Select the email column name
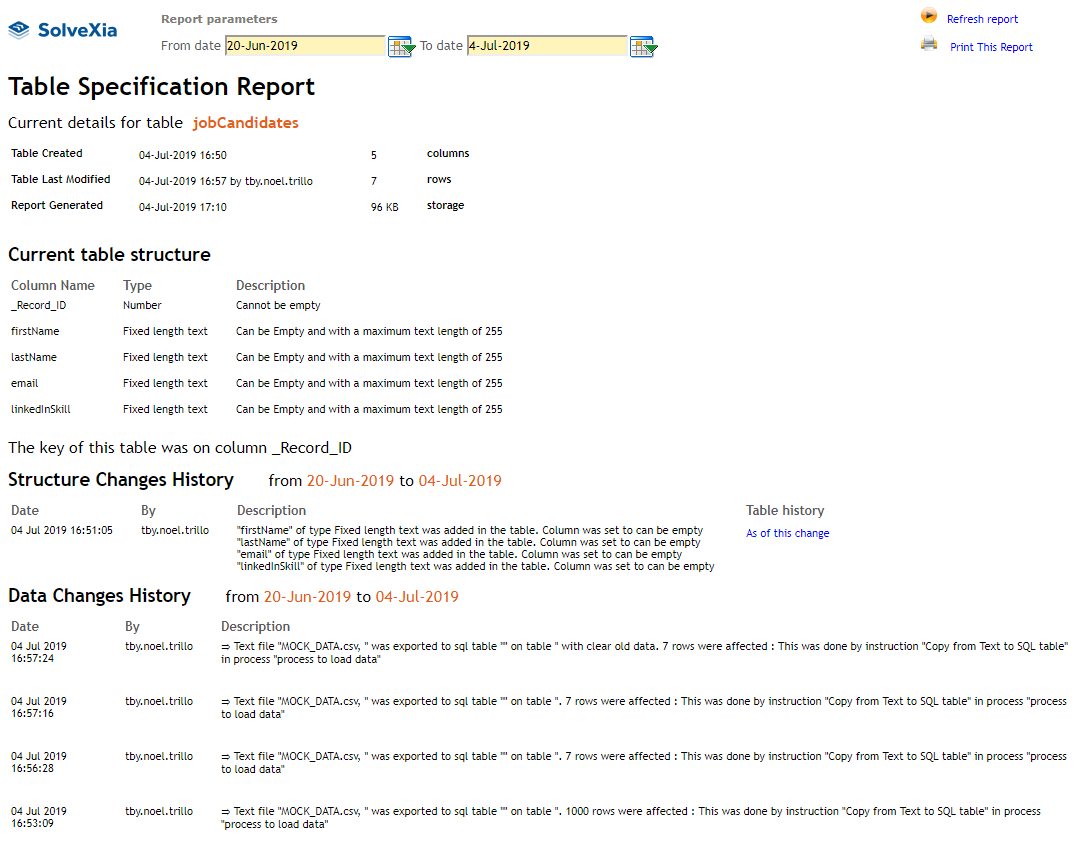The width and height of the screenshot is (1075, 844). tap(25, 383)
